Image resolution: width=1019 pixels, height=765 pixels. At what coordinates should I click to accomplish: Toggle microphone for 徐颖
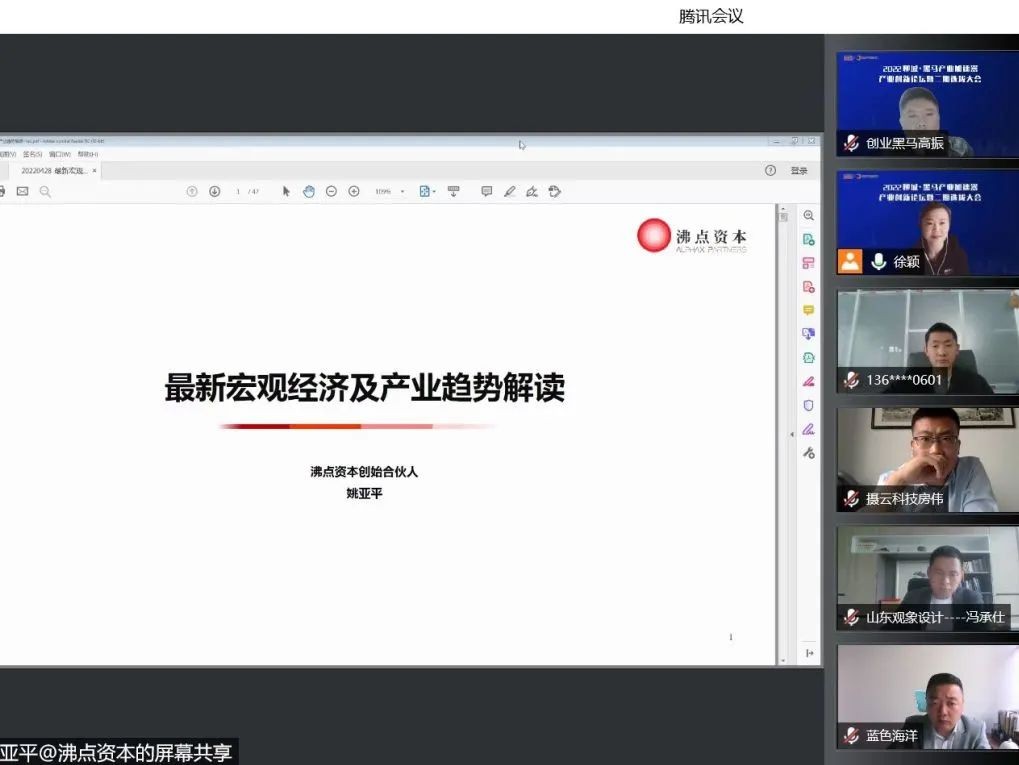879,262
